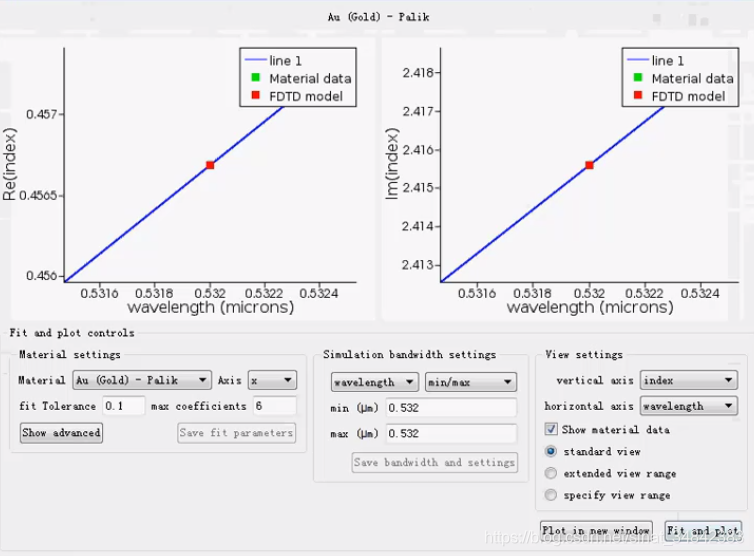The width and height of the screenshot is (754, 556).
Task: Click the wavelength (microns) label under the right plot
Action: point(590,307)
